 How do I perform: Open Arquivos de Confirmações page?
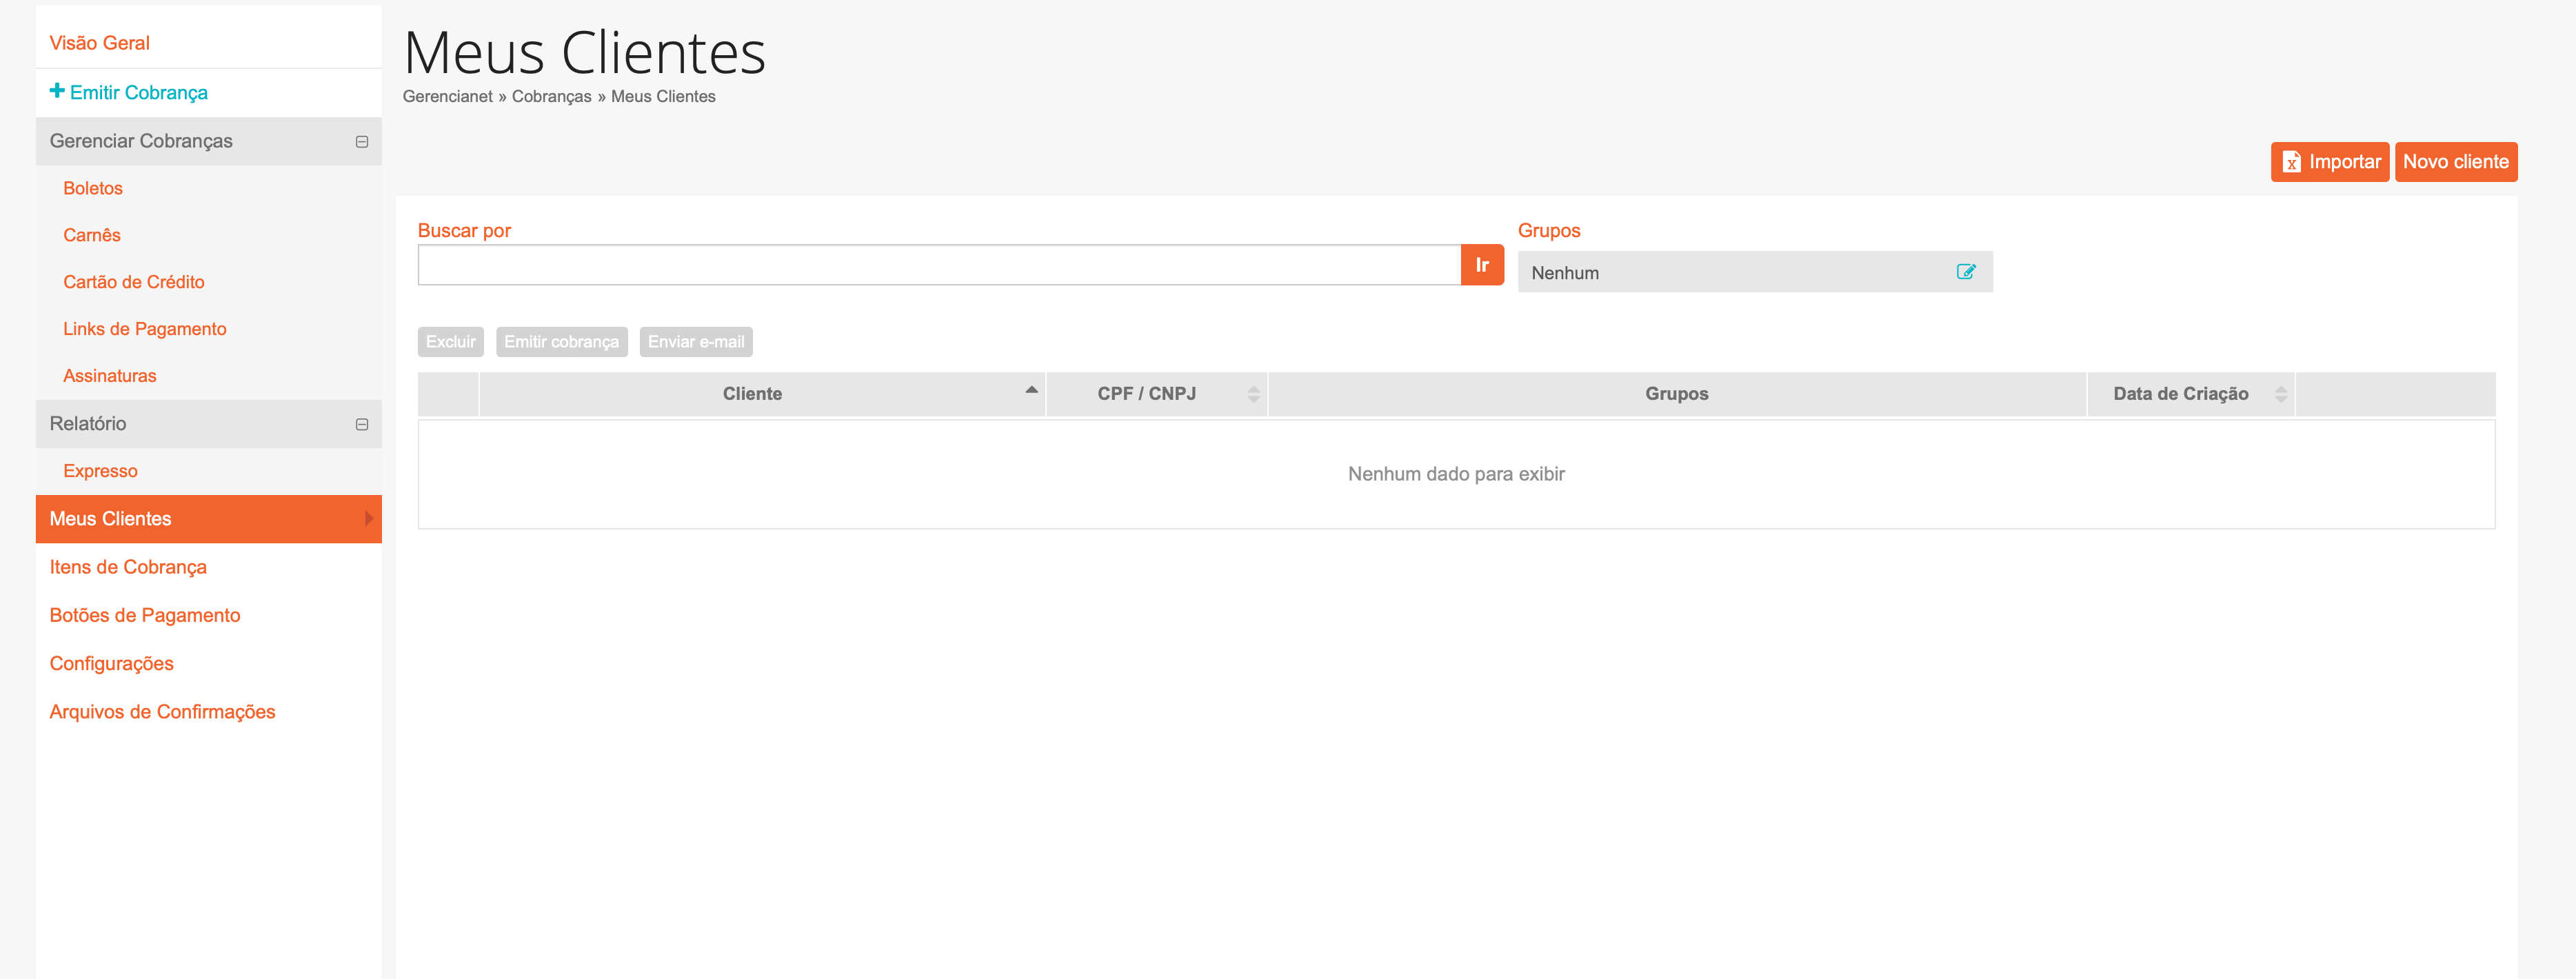point(162,711)
